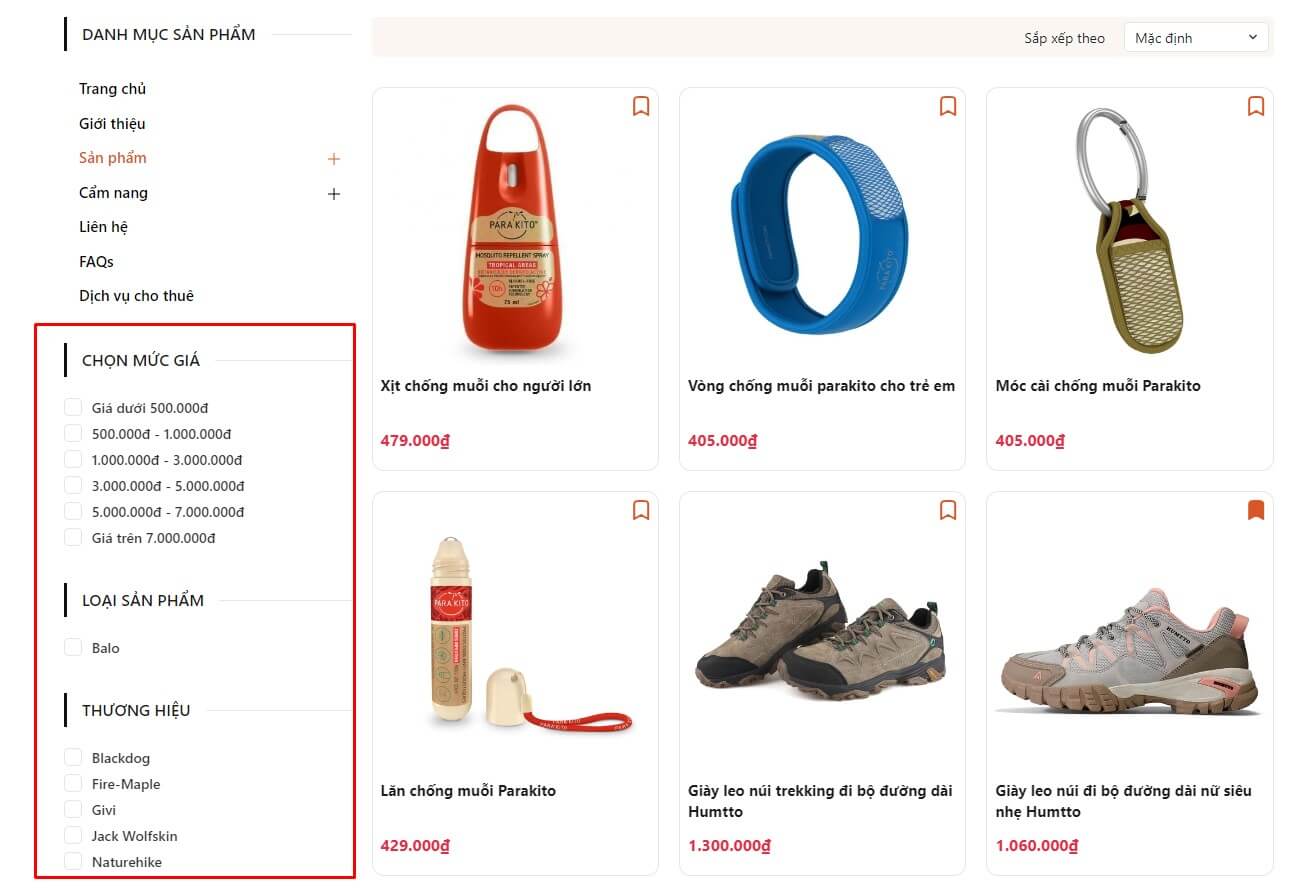Image resolution: width=1297 pixels, height=891 pixels.
Task: Bookmark the blue Parakito kids wristband
Action: pyautogui.click(x=948, y=106)
